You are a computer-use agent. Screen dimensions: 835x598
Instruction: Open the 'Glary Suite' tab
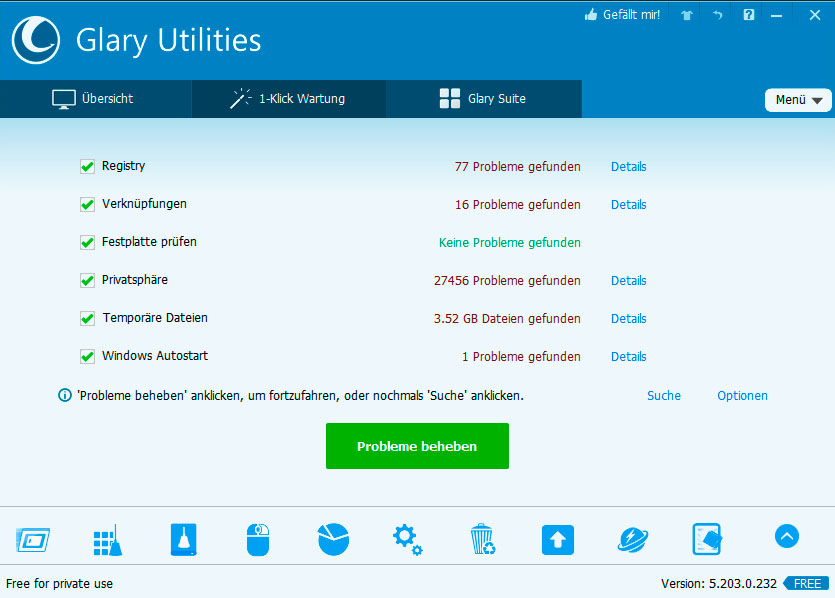click(484, 99)
